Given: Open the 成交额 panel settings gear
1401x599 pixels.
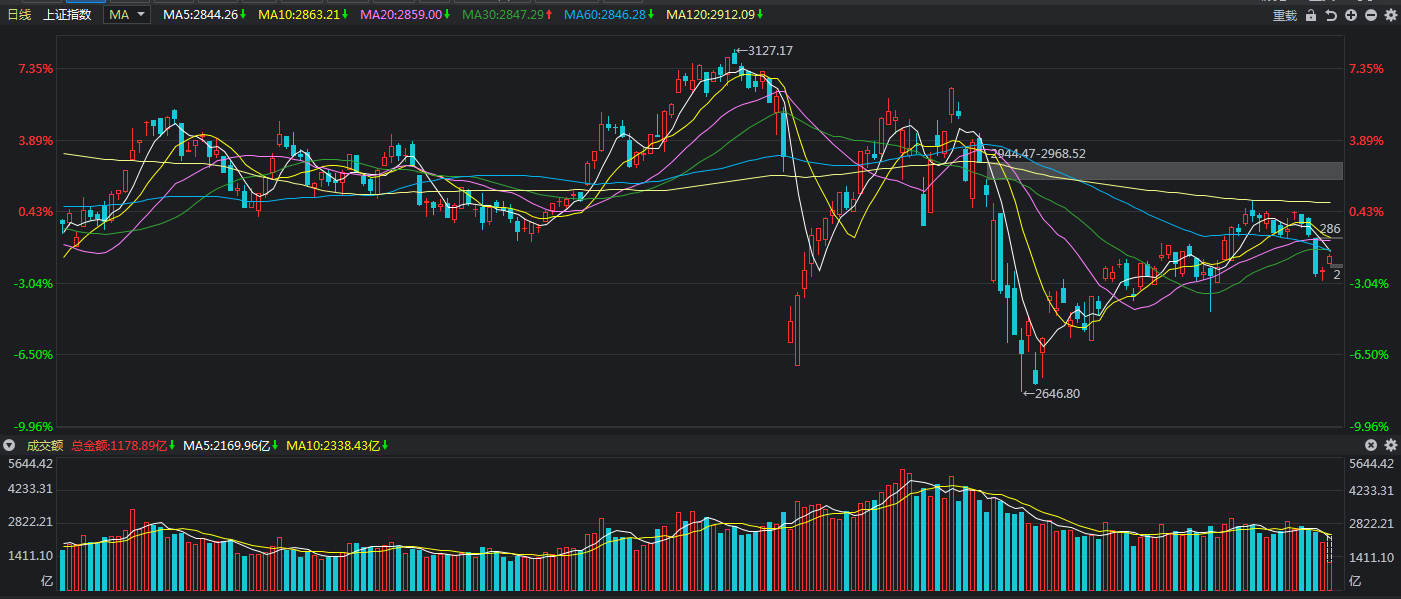Looking at the screenshot, I should [x=1390, y=445].
